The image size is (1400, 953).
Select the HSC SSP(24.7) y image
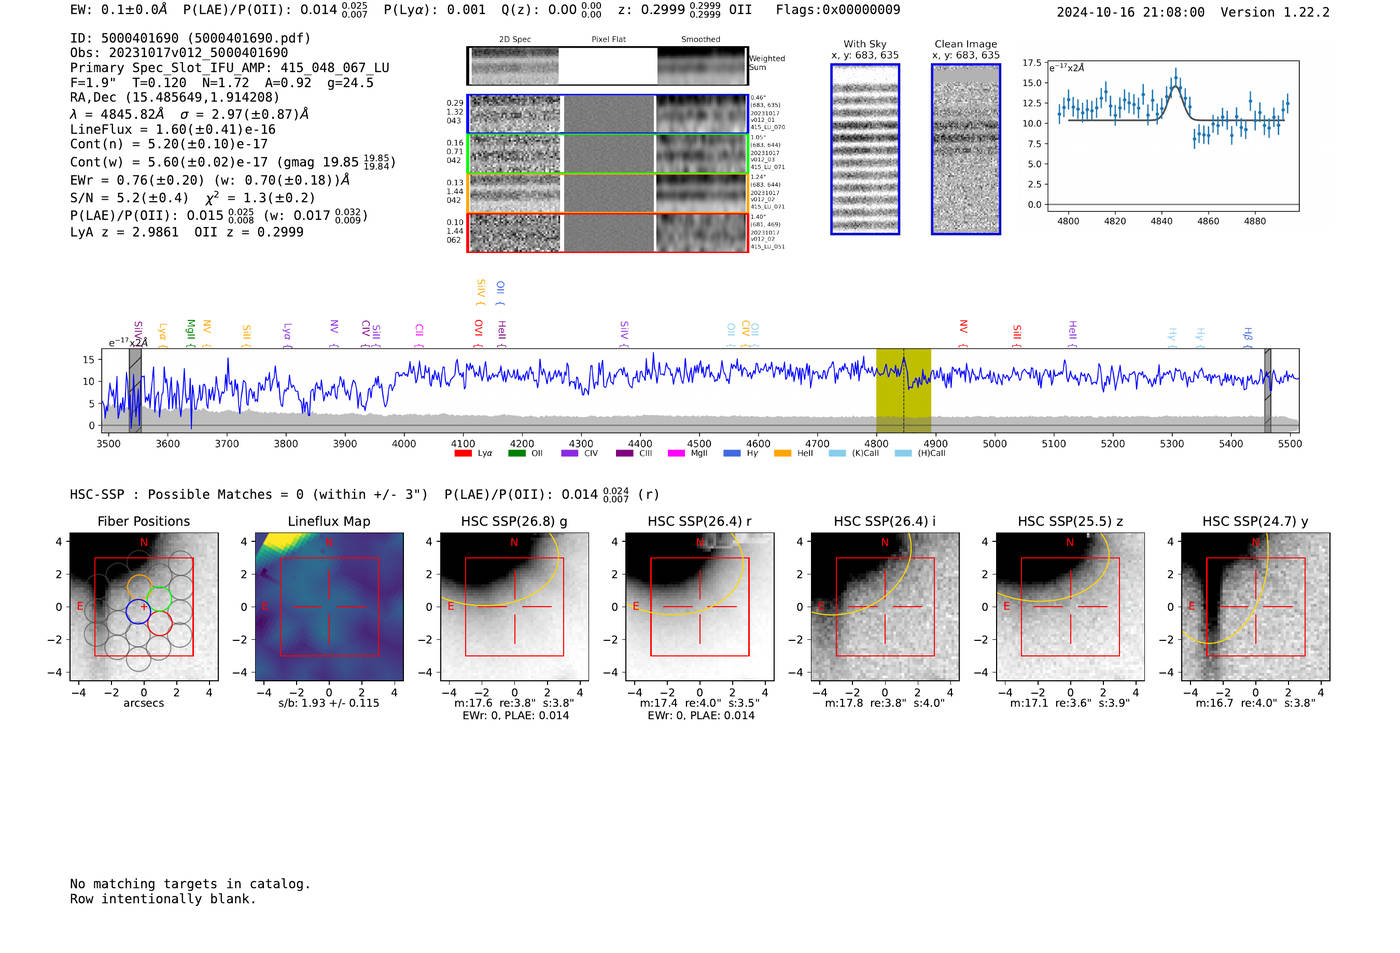pos(1256,607)
